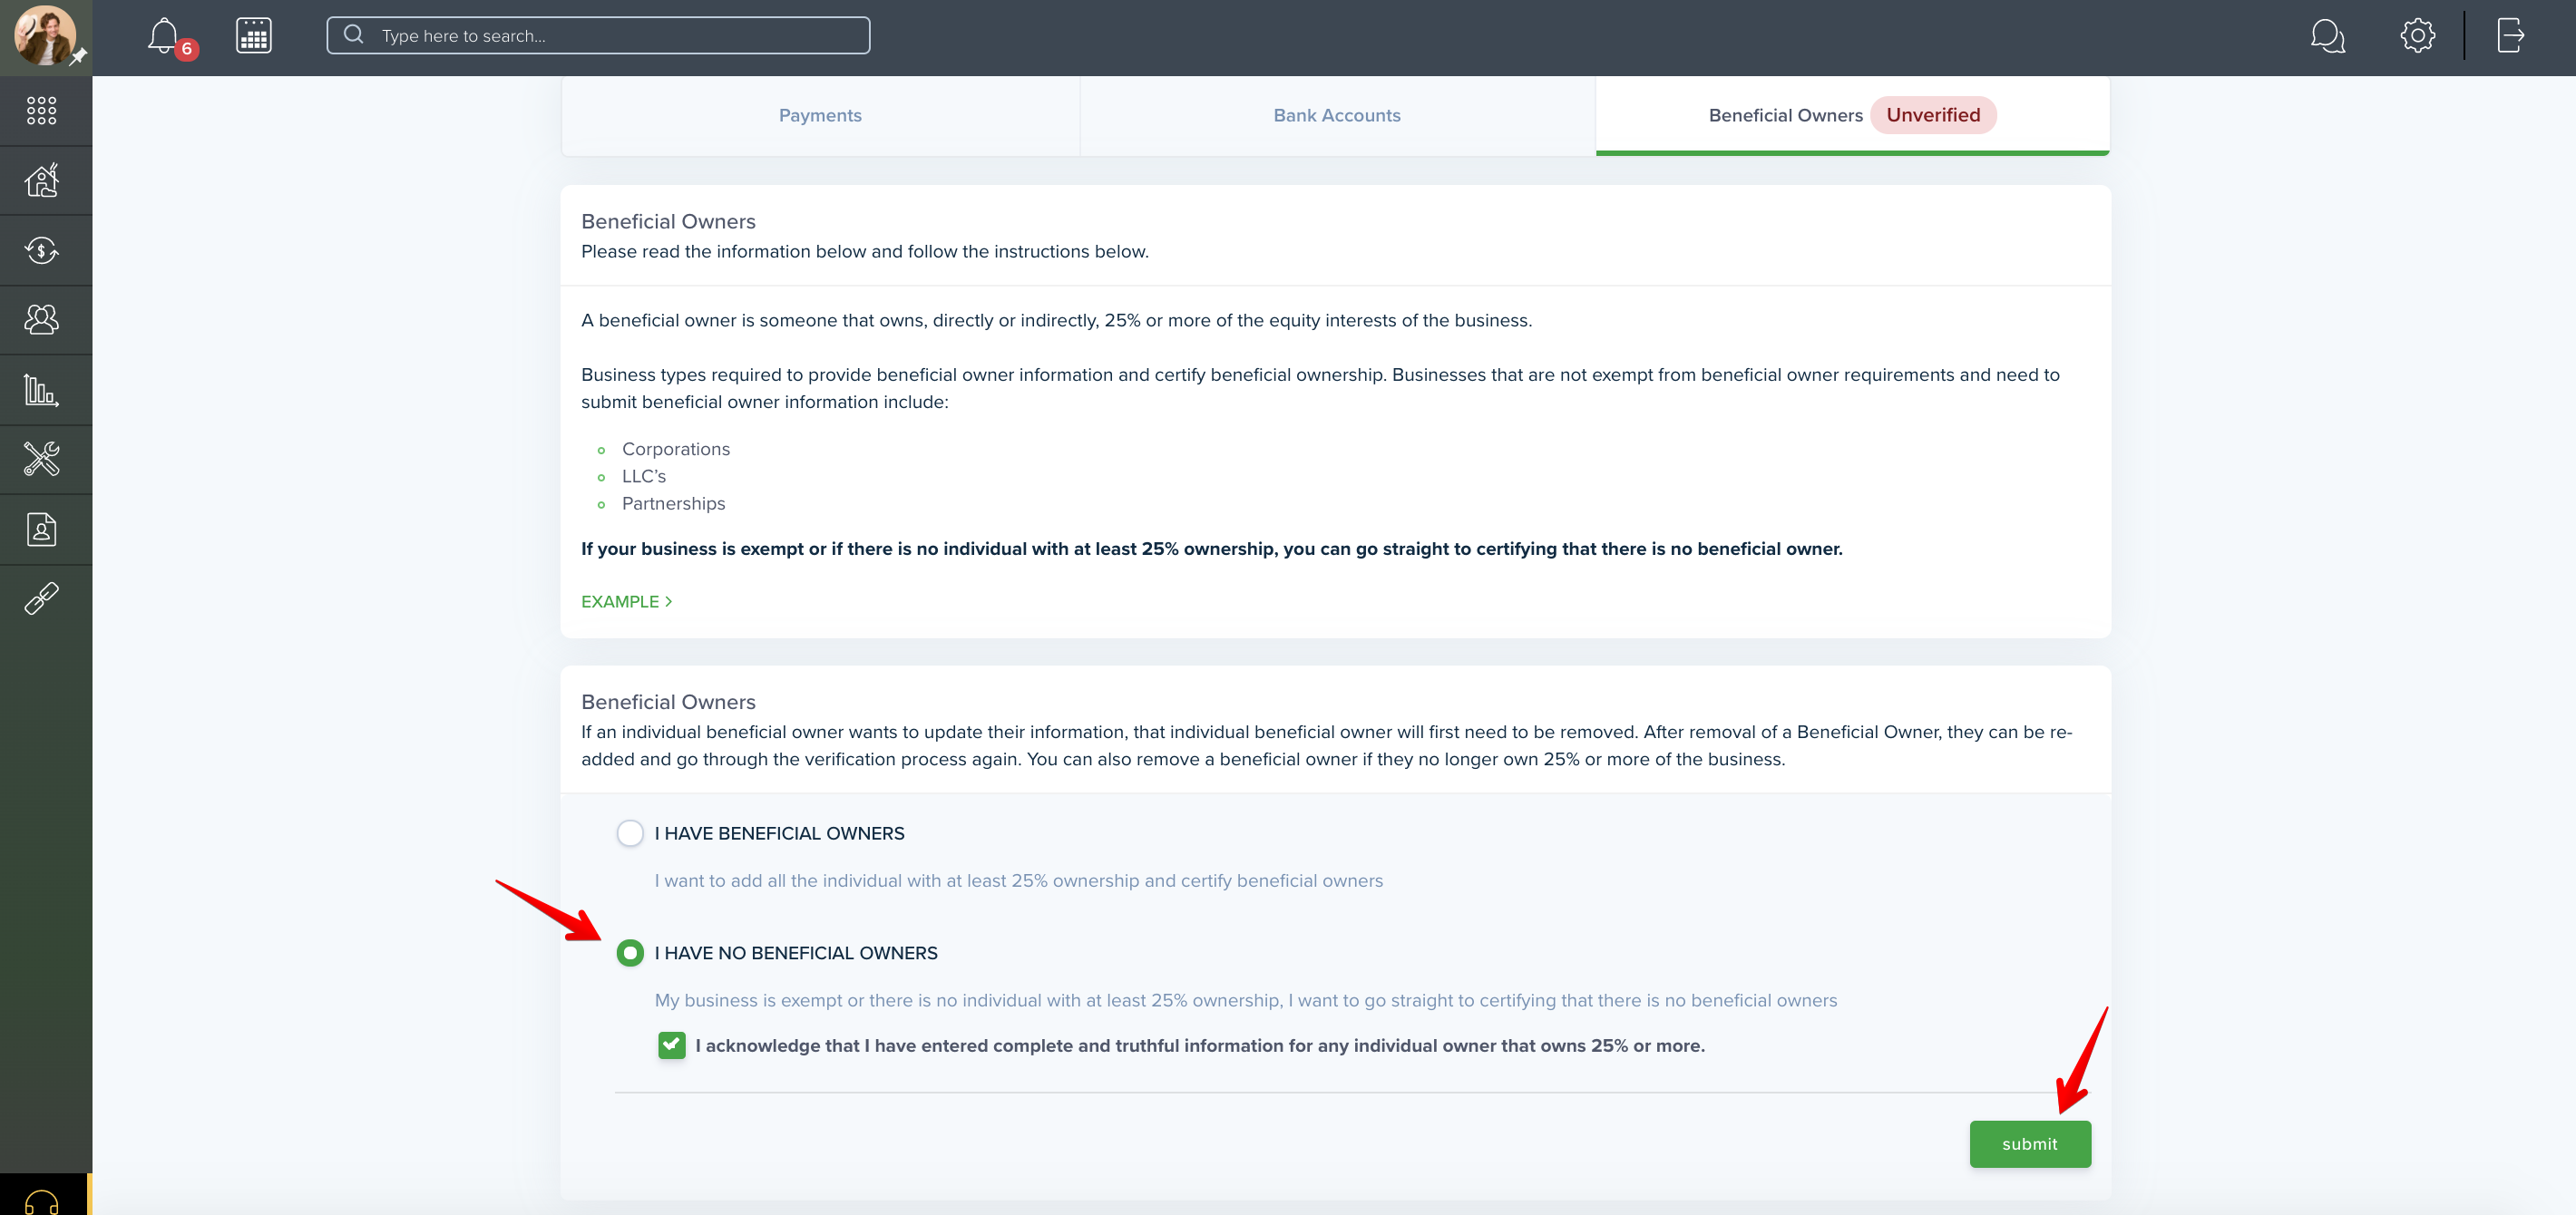Screen dimensions: 2576x1215
Task: Click the 'My business is exempt' description text
Action: click(1245, 1000)
